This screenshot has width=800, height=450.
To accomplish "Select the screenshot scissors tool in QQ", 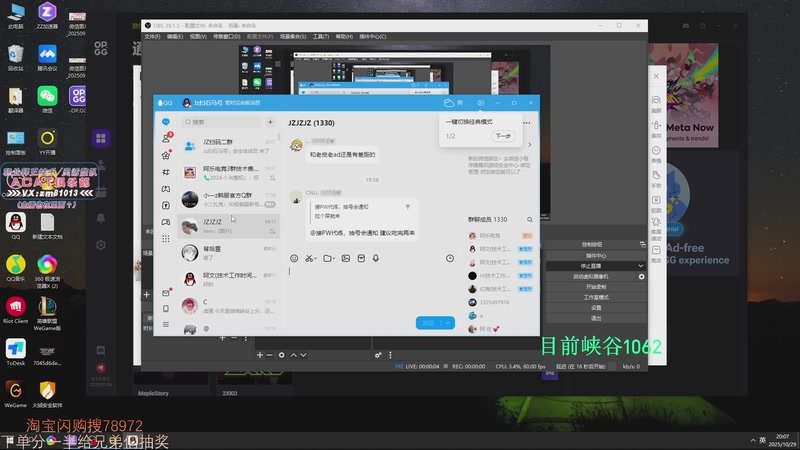I will pos(309,258).
